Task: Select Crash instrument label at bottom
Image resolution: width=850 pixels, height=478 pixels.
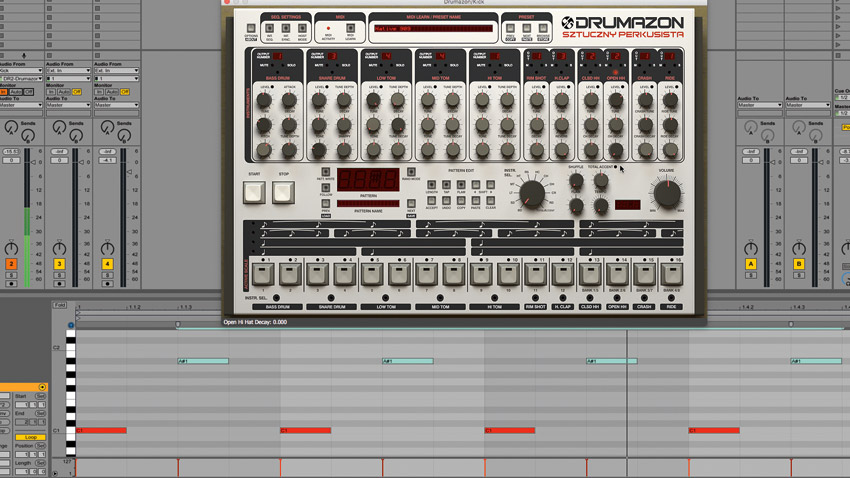Action: tap(644, 307)
